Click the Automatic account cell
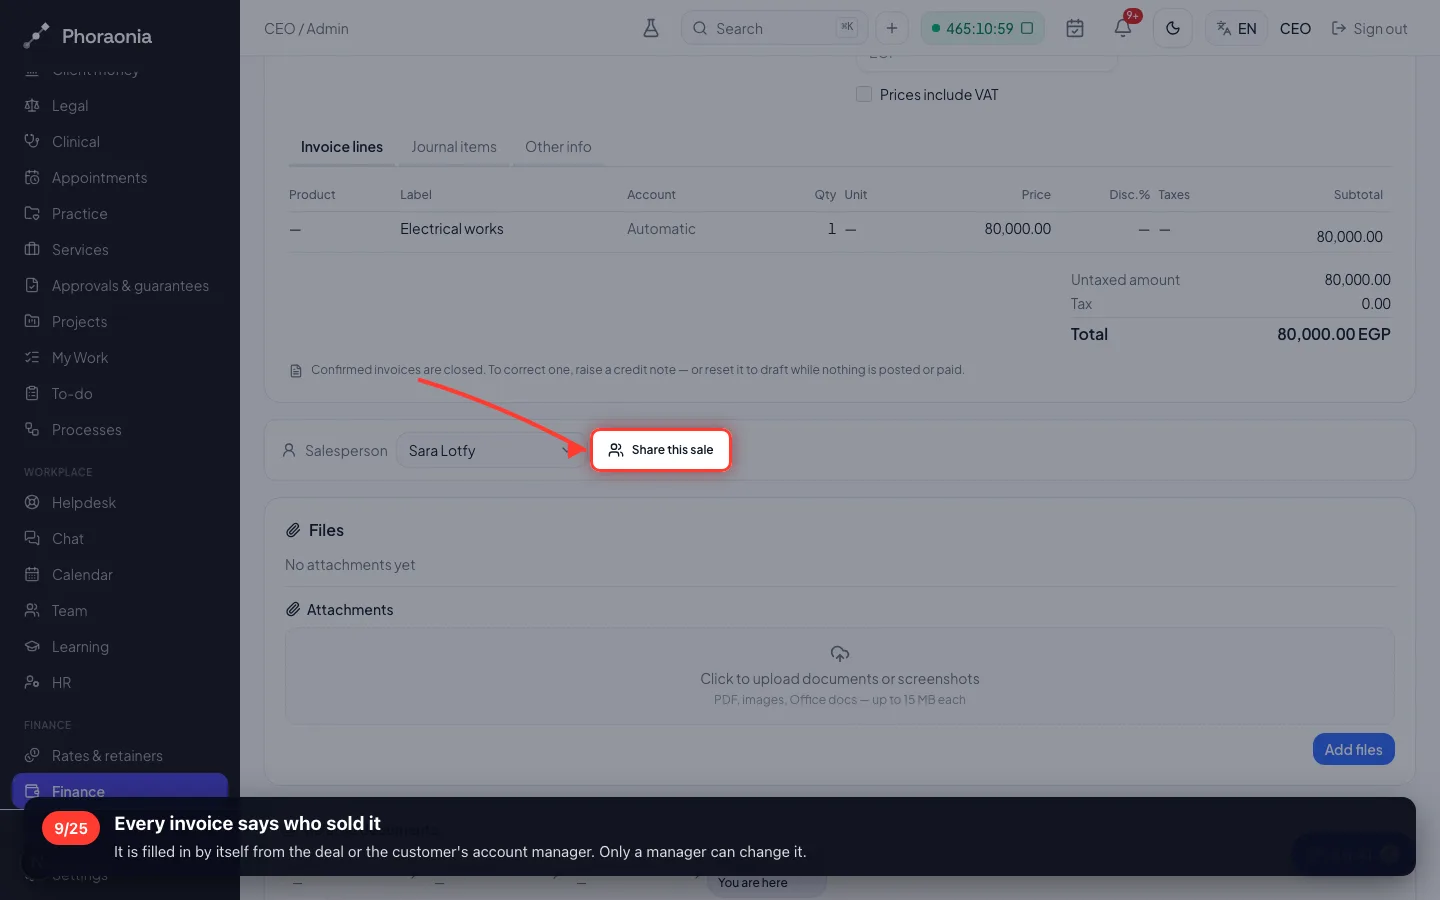 pos(661,229)
